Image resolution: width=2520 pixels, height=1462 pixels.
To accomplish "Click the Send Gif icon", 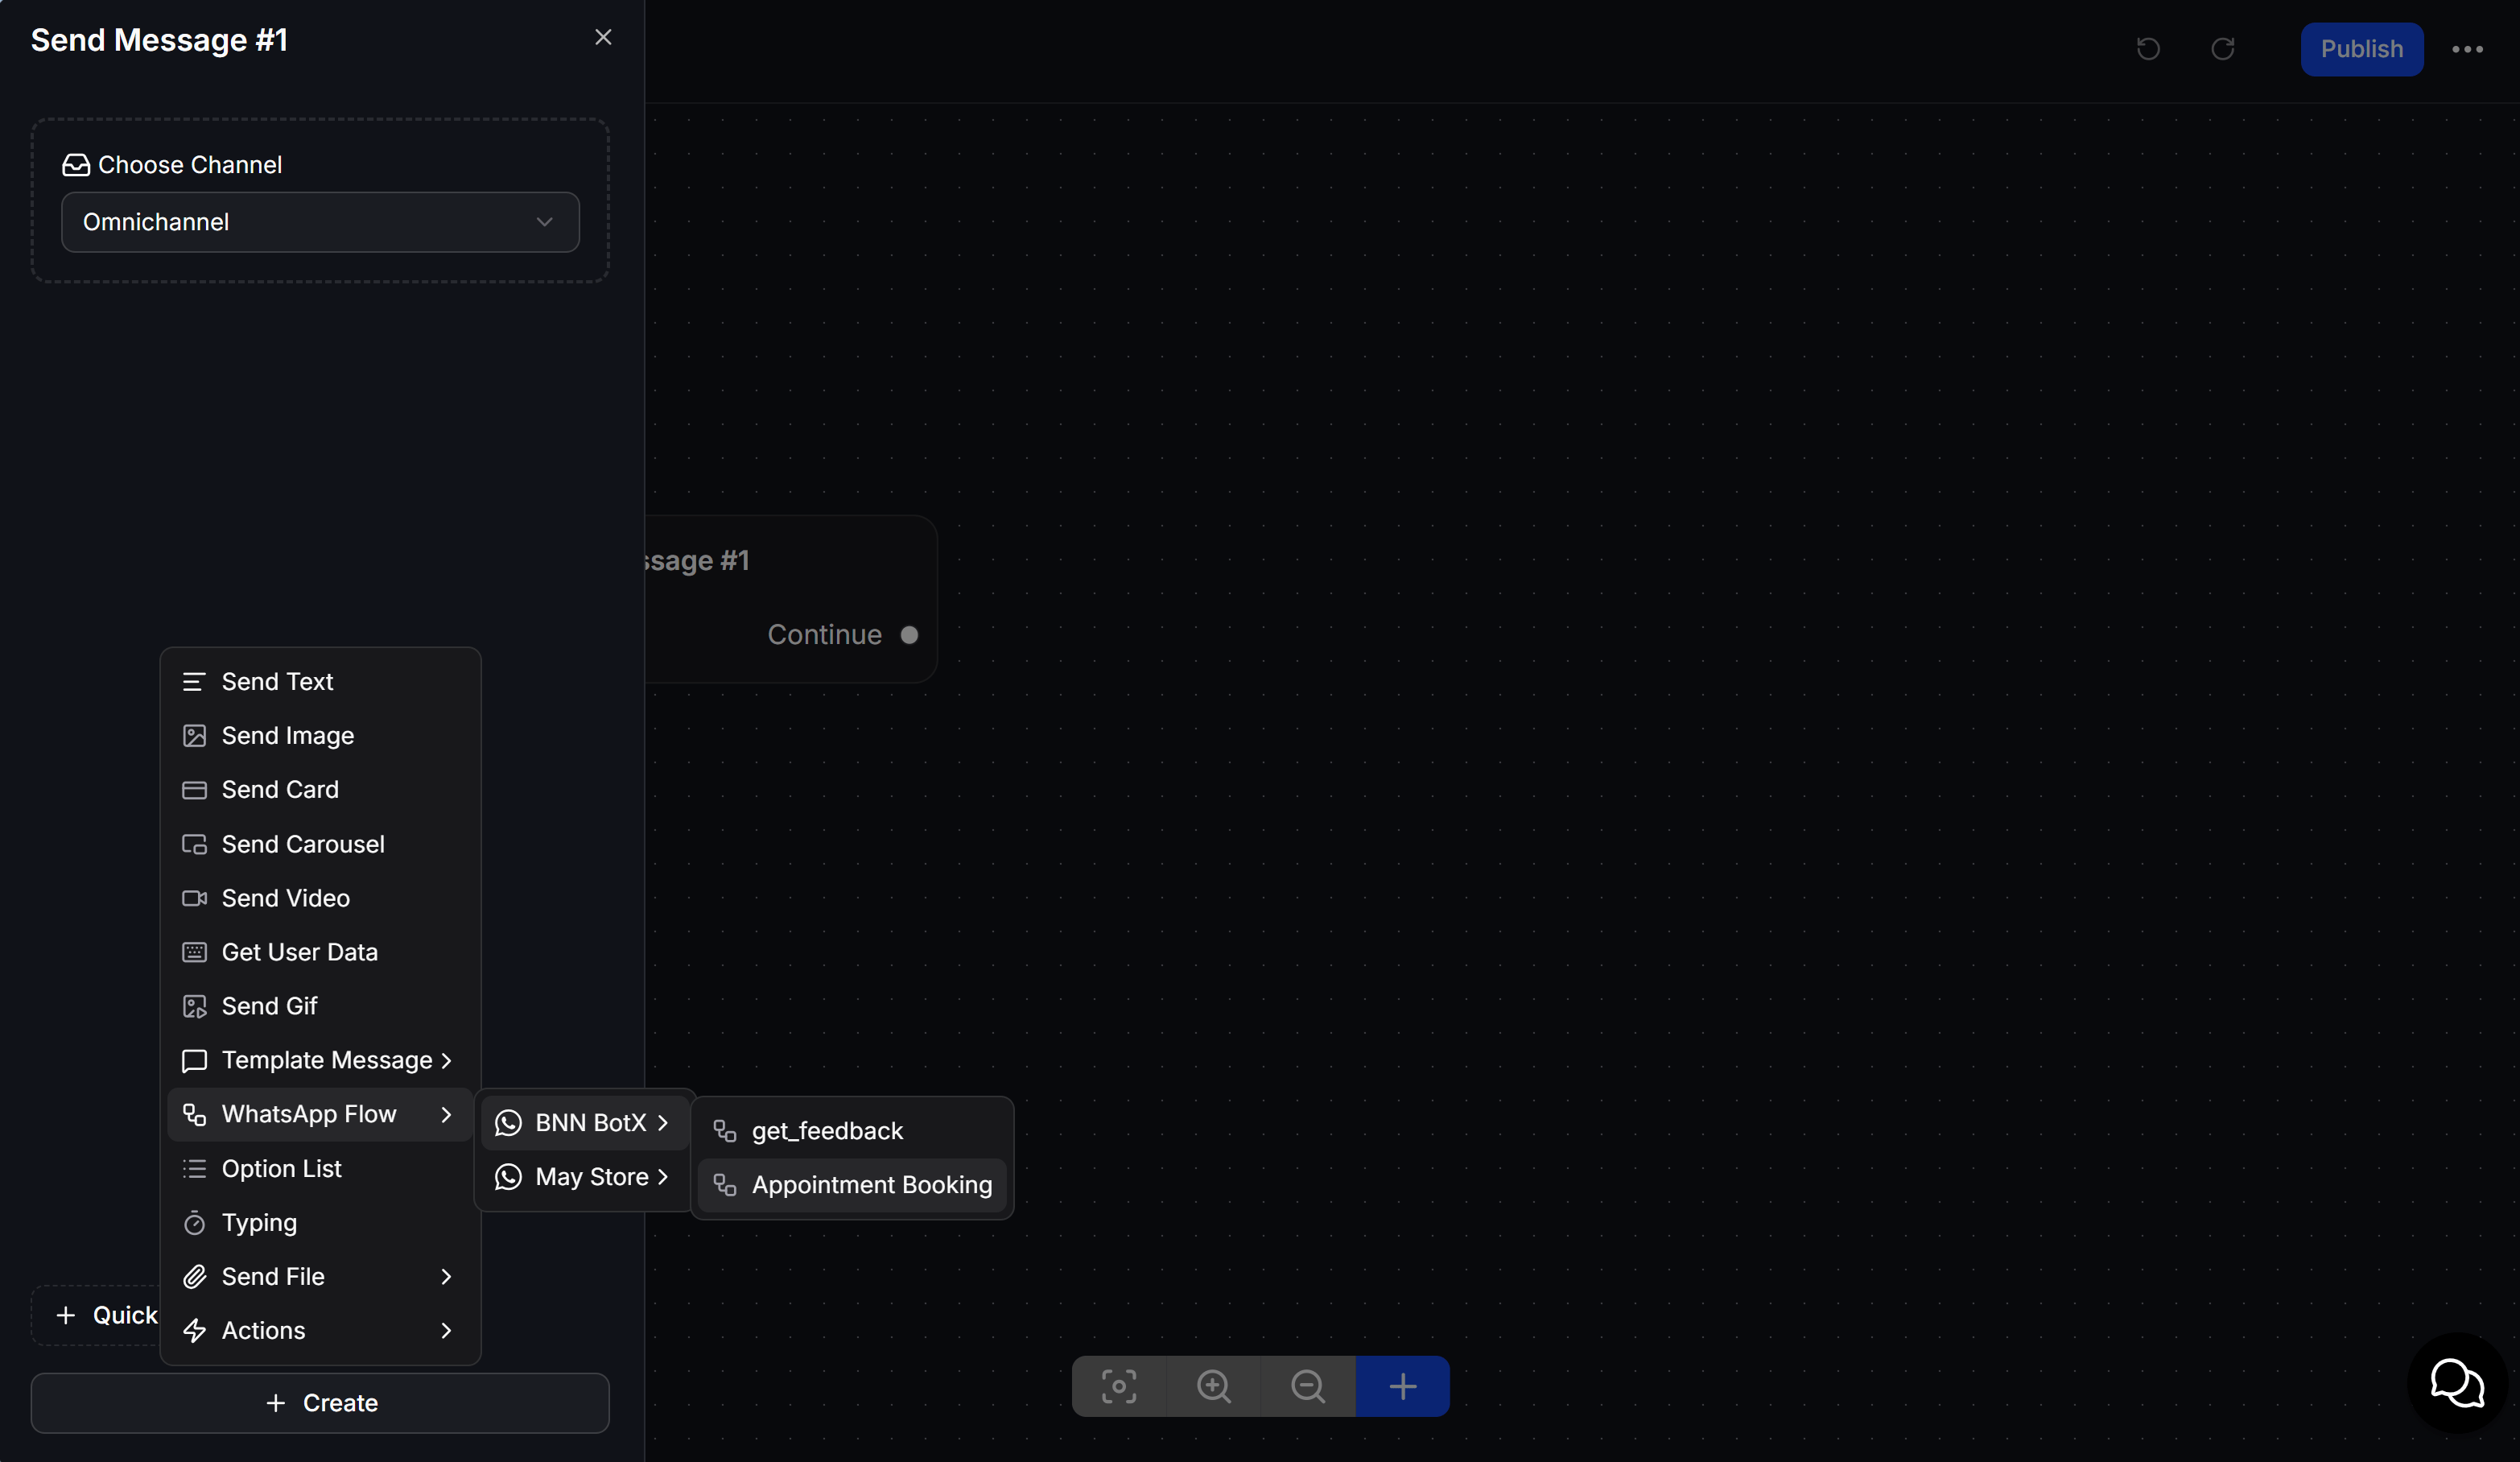I will pyautogui.click(x=194, y=1006).
